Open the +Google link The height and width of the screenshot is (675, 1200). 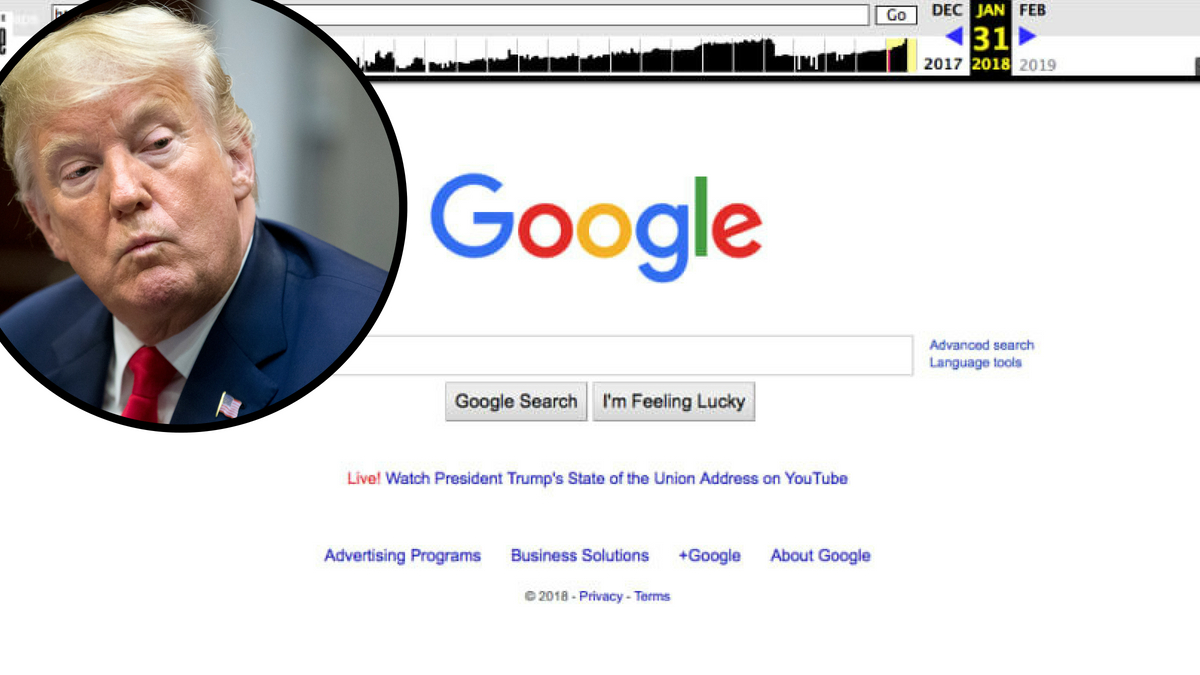coord(709,556)
